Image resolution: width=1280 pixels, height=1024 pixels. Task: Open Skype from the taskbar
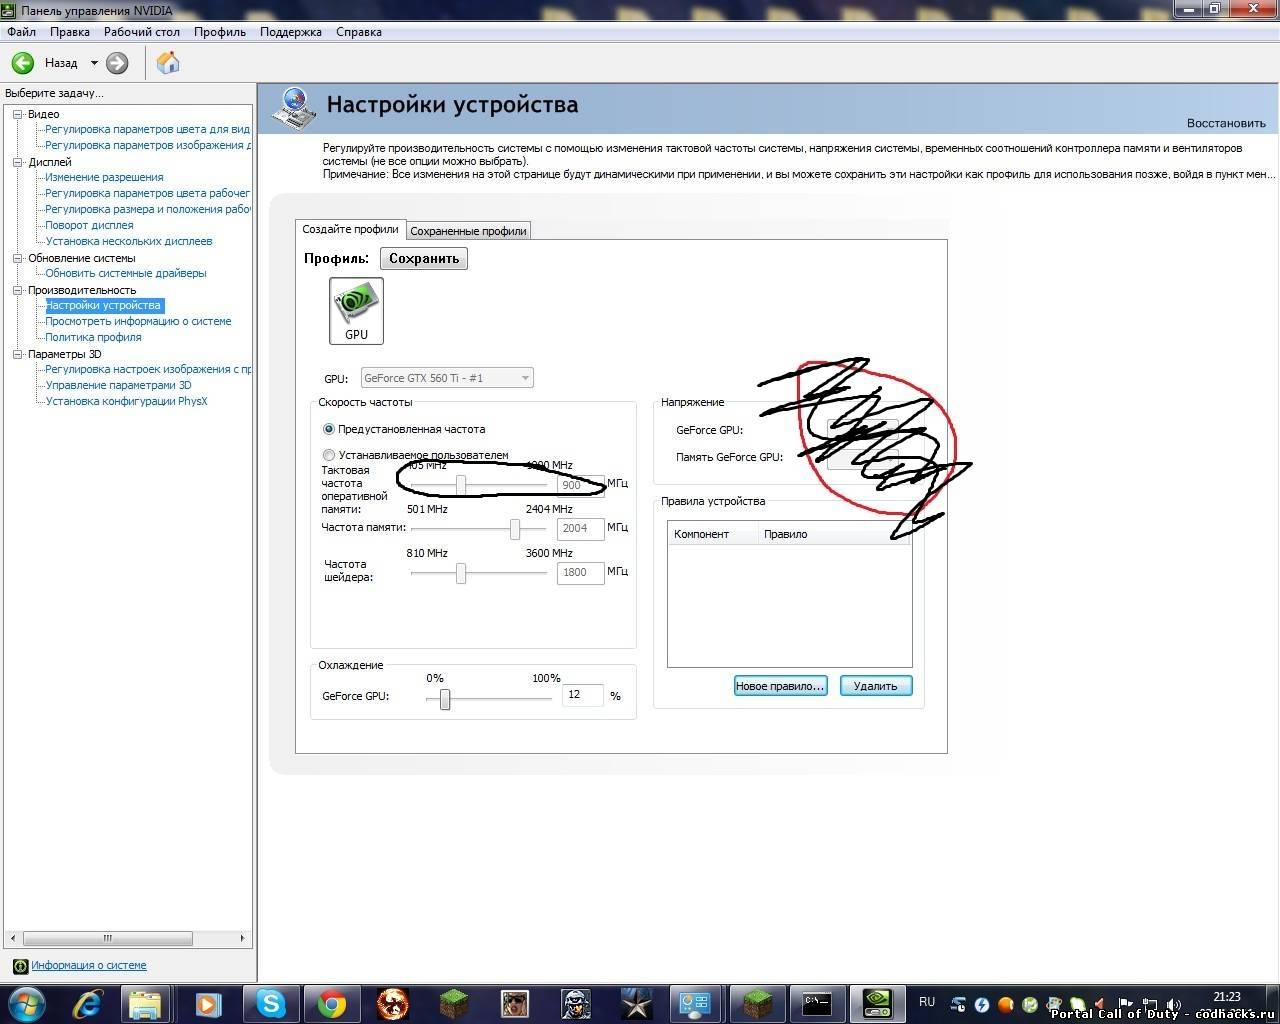point(271,1003)
